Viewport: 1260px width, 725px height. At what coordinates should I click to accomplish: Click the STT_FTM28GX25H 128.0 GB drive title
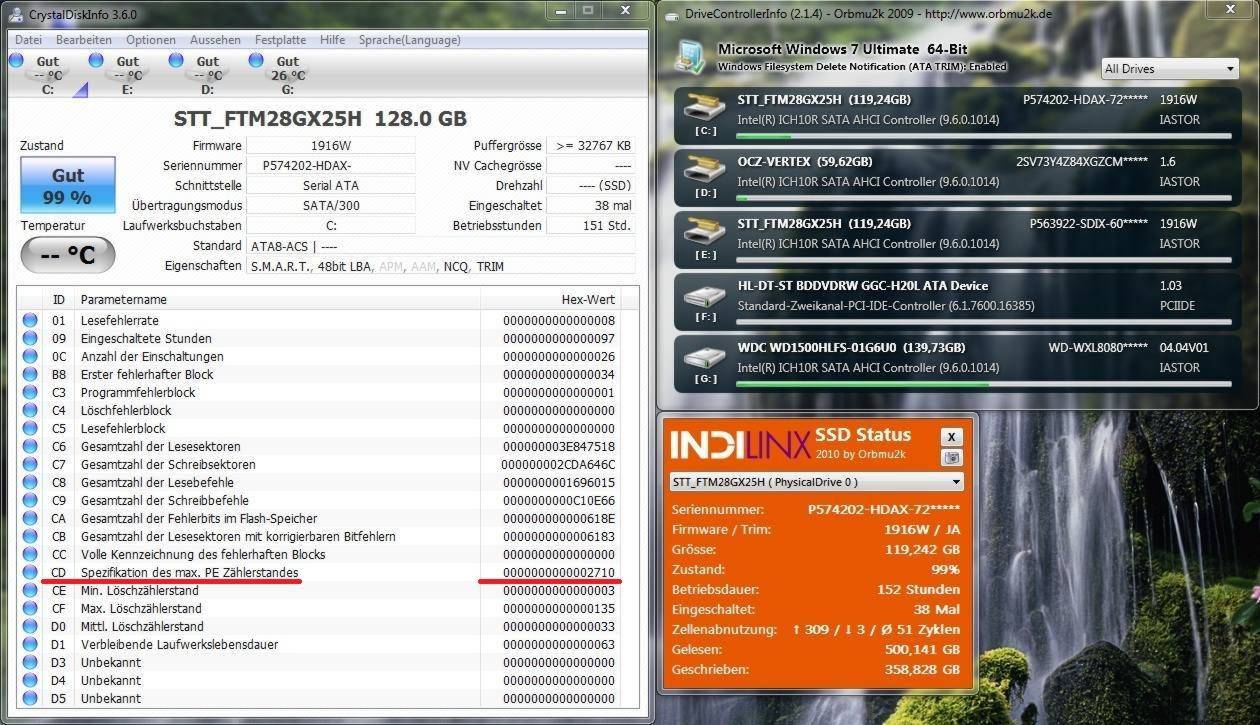pos(320,117)
